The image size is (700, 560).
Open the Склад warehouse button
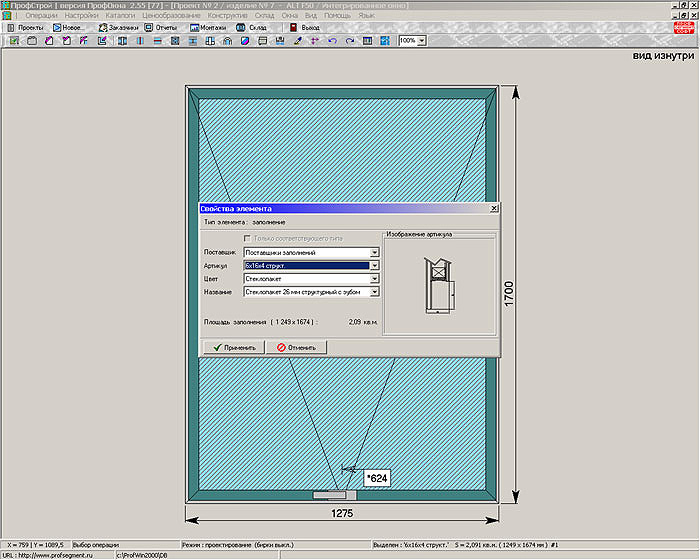pos(253,27)
